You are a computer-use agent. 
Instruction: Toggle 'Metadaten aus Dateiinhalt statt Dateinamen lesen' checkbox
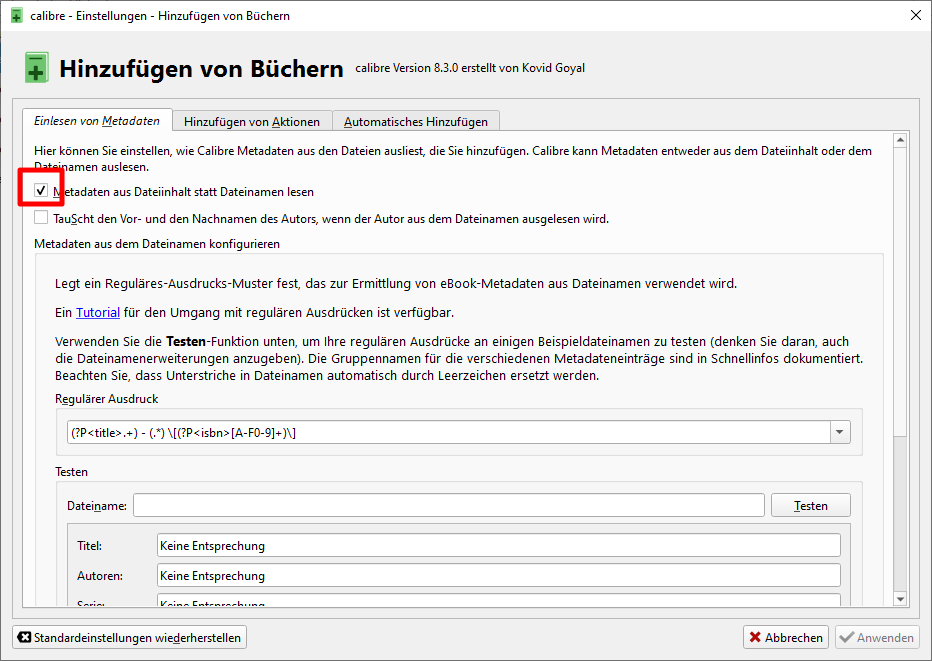41,191
